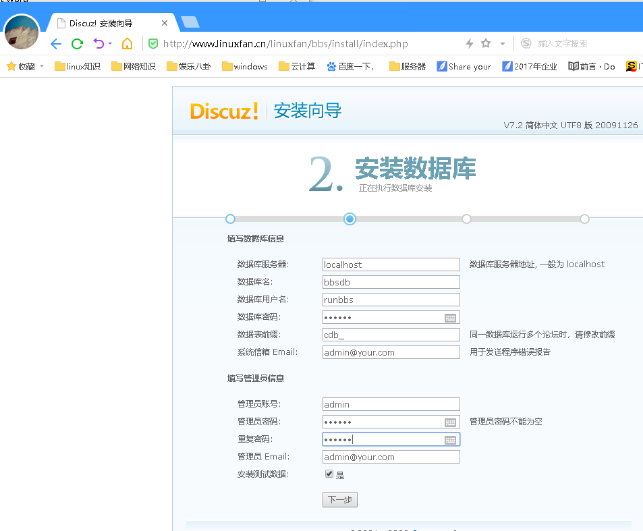Open the 百度一下 bookmark
This screenshot has width=643, height=531.
(x=350, y=66)
